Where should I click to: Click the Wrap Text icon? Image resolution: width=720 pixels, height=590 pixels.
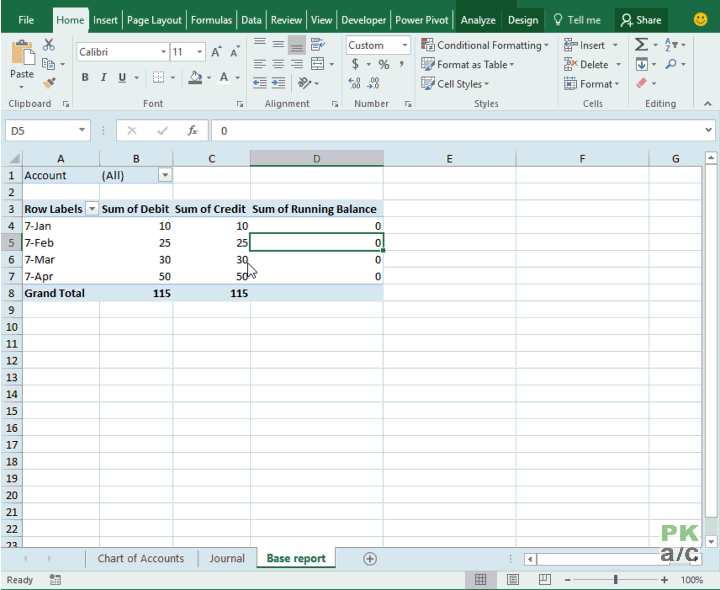(317, 45)
